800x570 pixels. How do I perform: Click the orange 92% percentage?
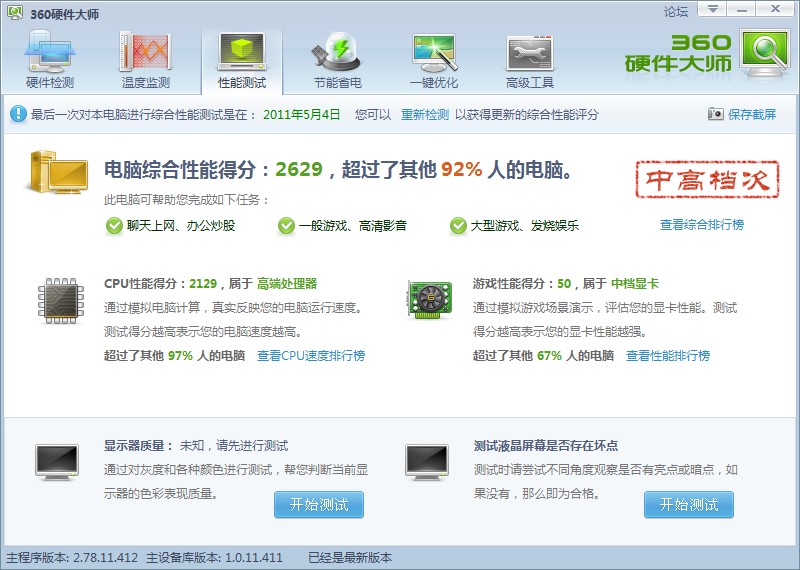click(462, 169)
